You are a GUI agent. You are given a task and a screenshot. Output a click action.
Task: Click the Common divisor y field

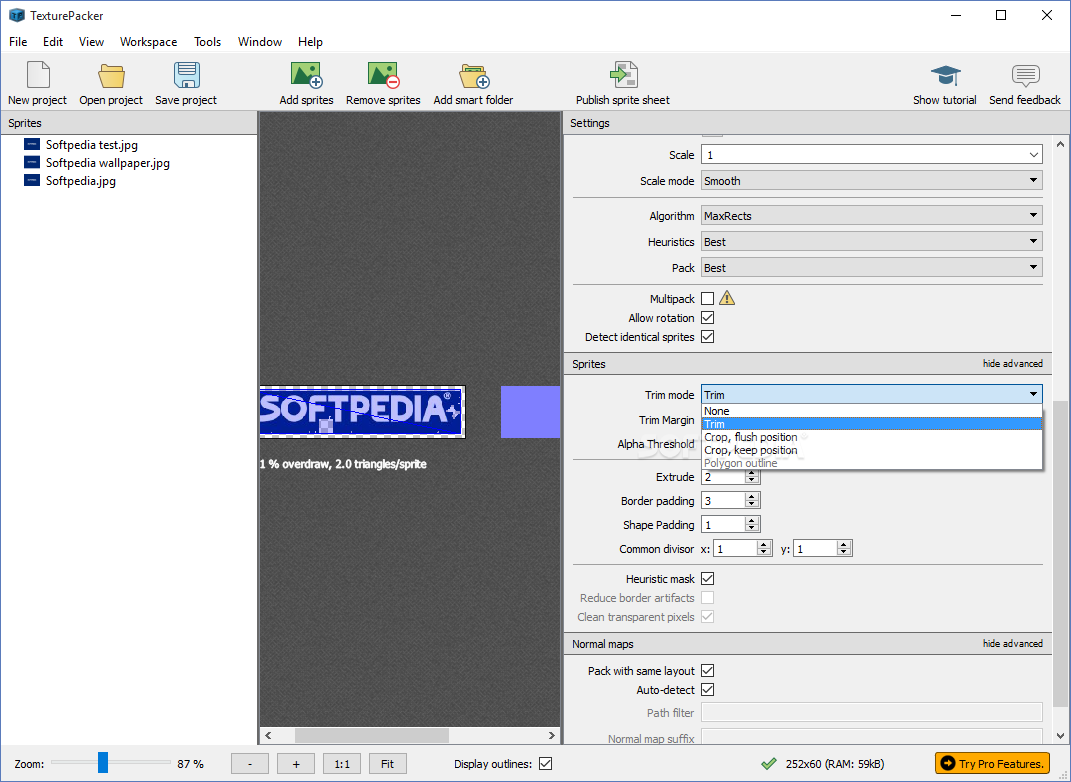(x=815, y=548)
